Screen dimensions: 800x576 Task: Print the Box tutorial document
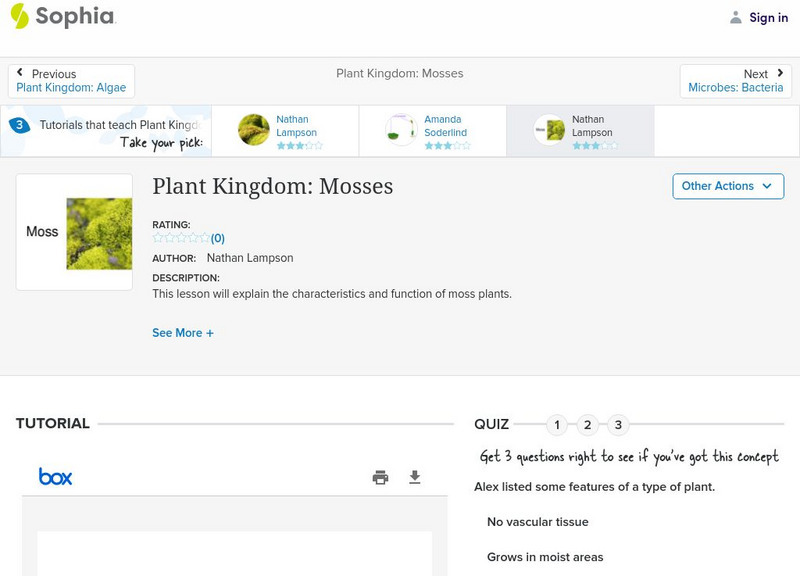click(x=380, y=477)
